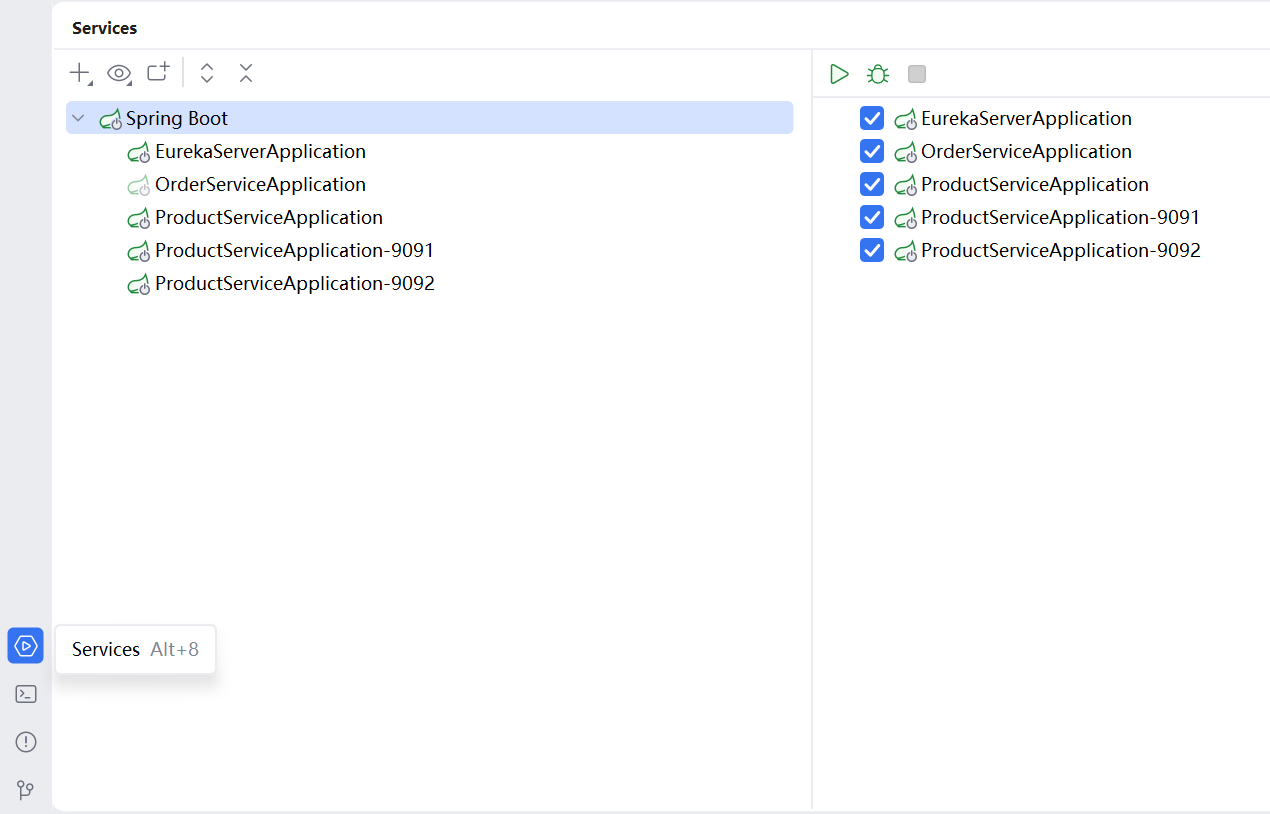Select OrderServiceApplication in the left tree
1270x814 pixels.
tap(260, 185)
